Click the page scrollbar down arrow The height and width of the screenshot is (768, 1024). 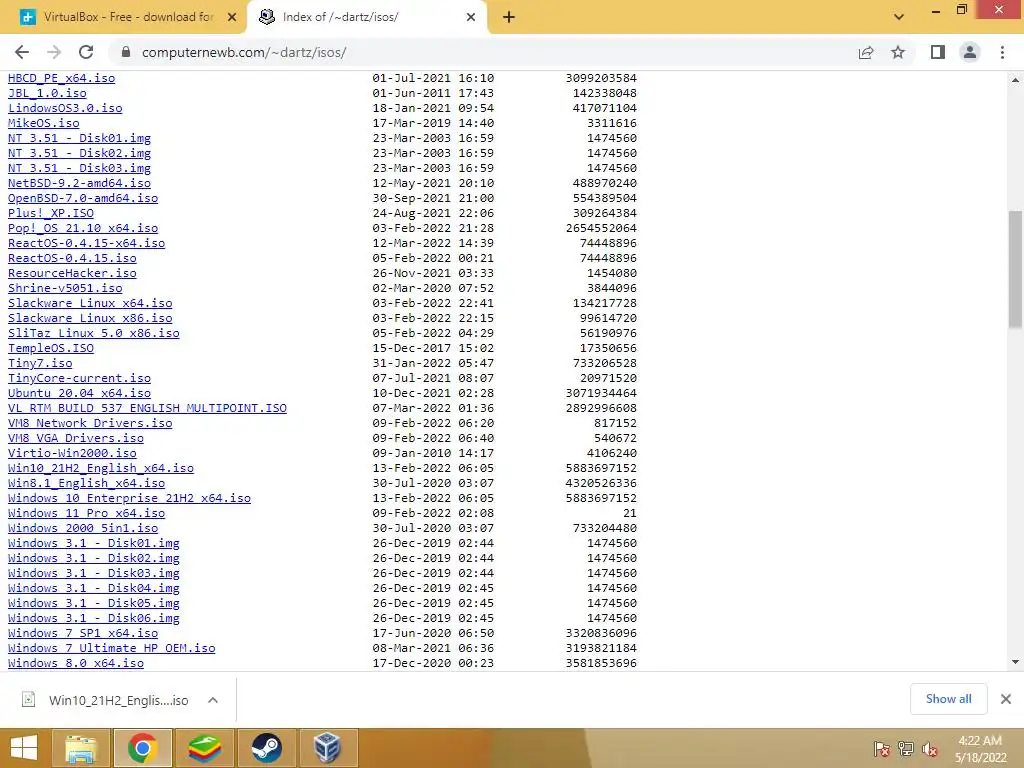pos(1015,662)
